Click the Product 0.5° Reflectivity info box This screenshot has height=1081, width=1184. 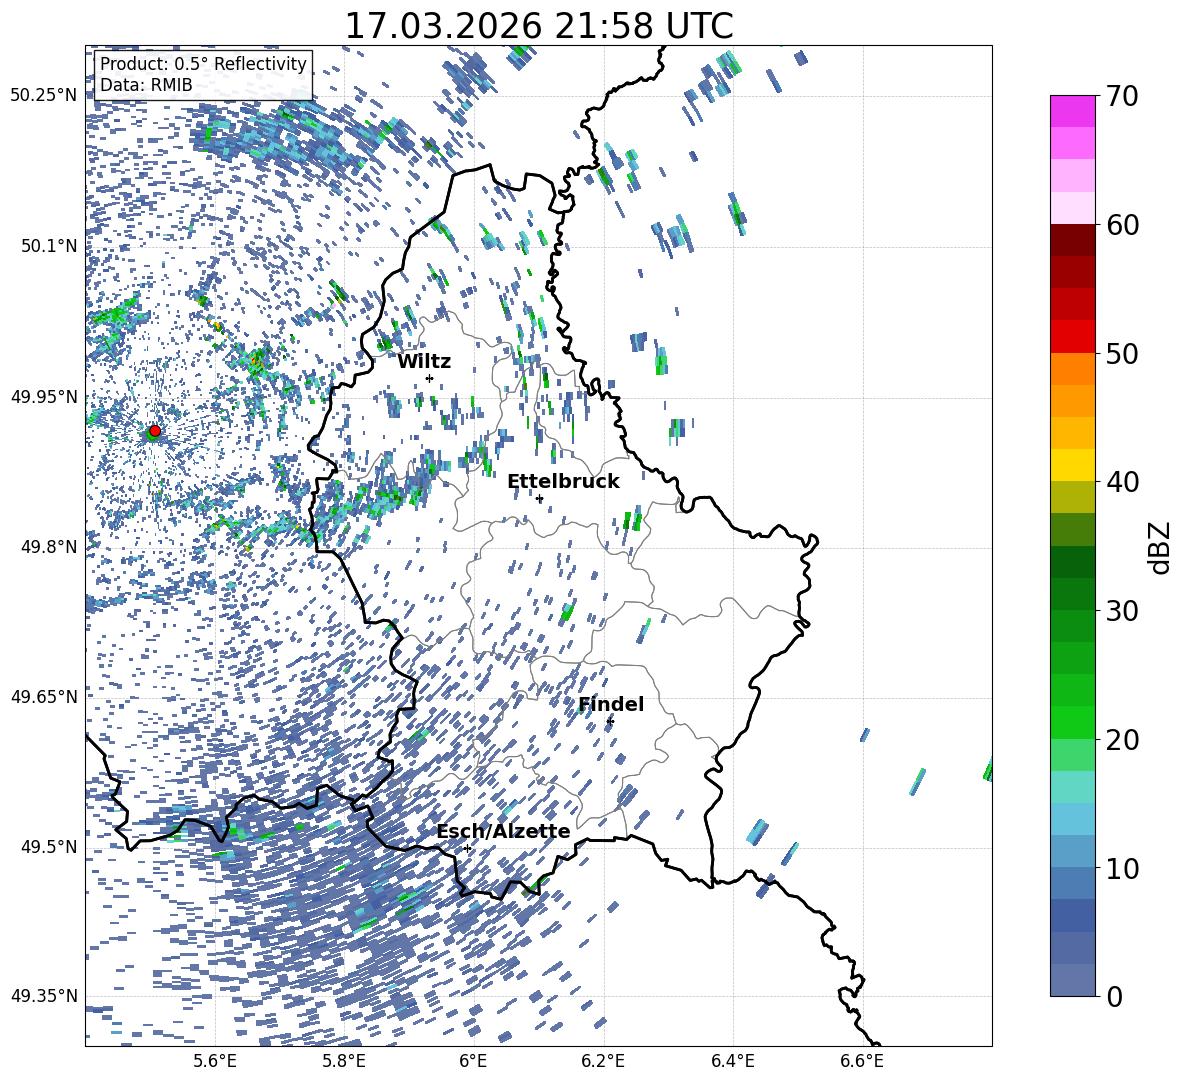coord(203,74)
